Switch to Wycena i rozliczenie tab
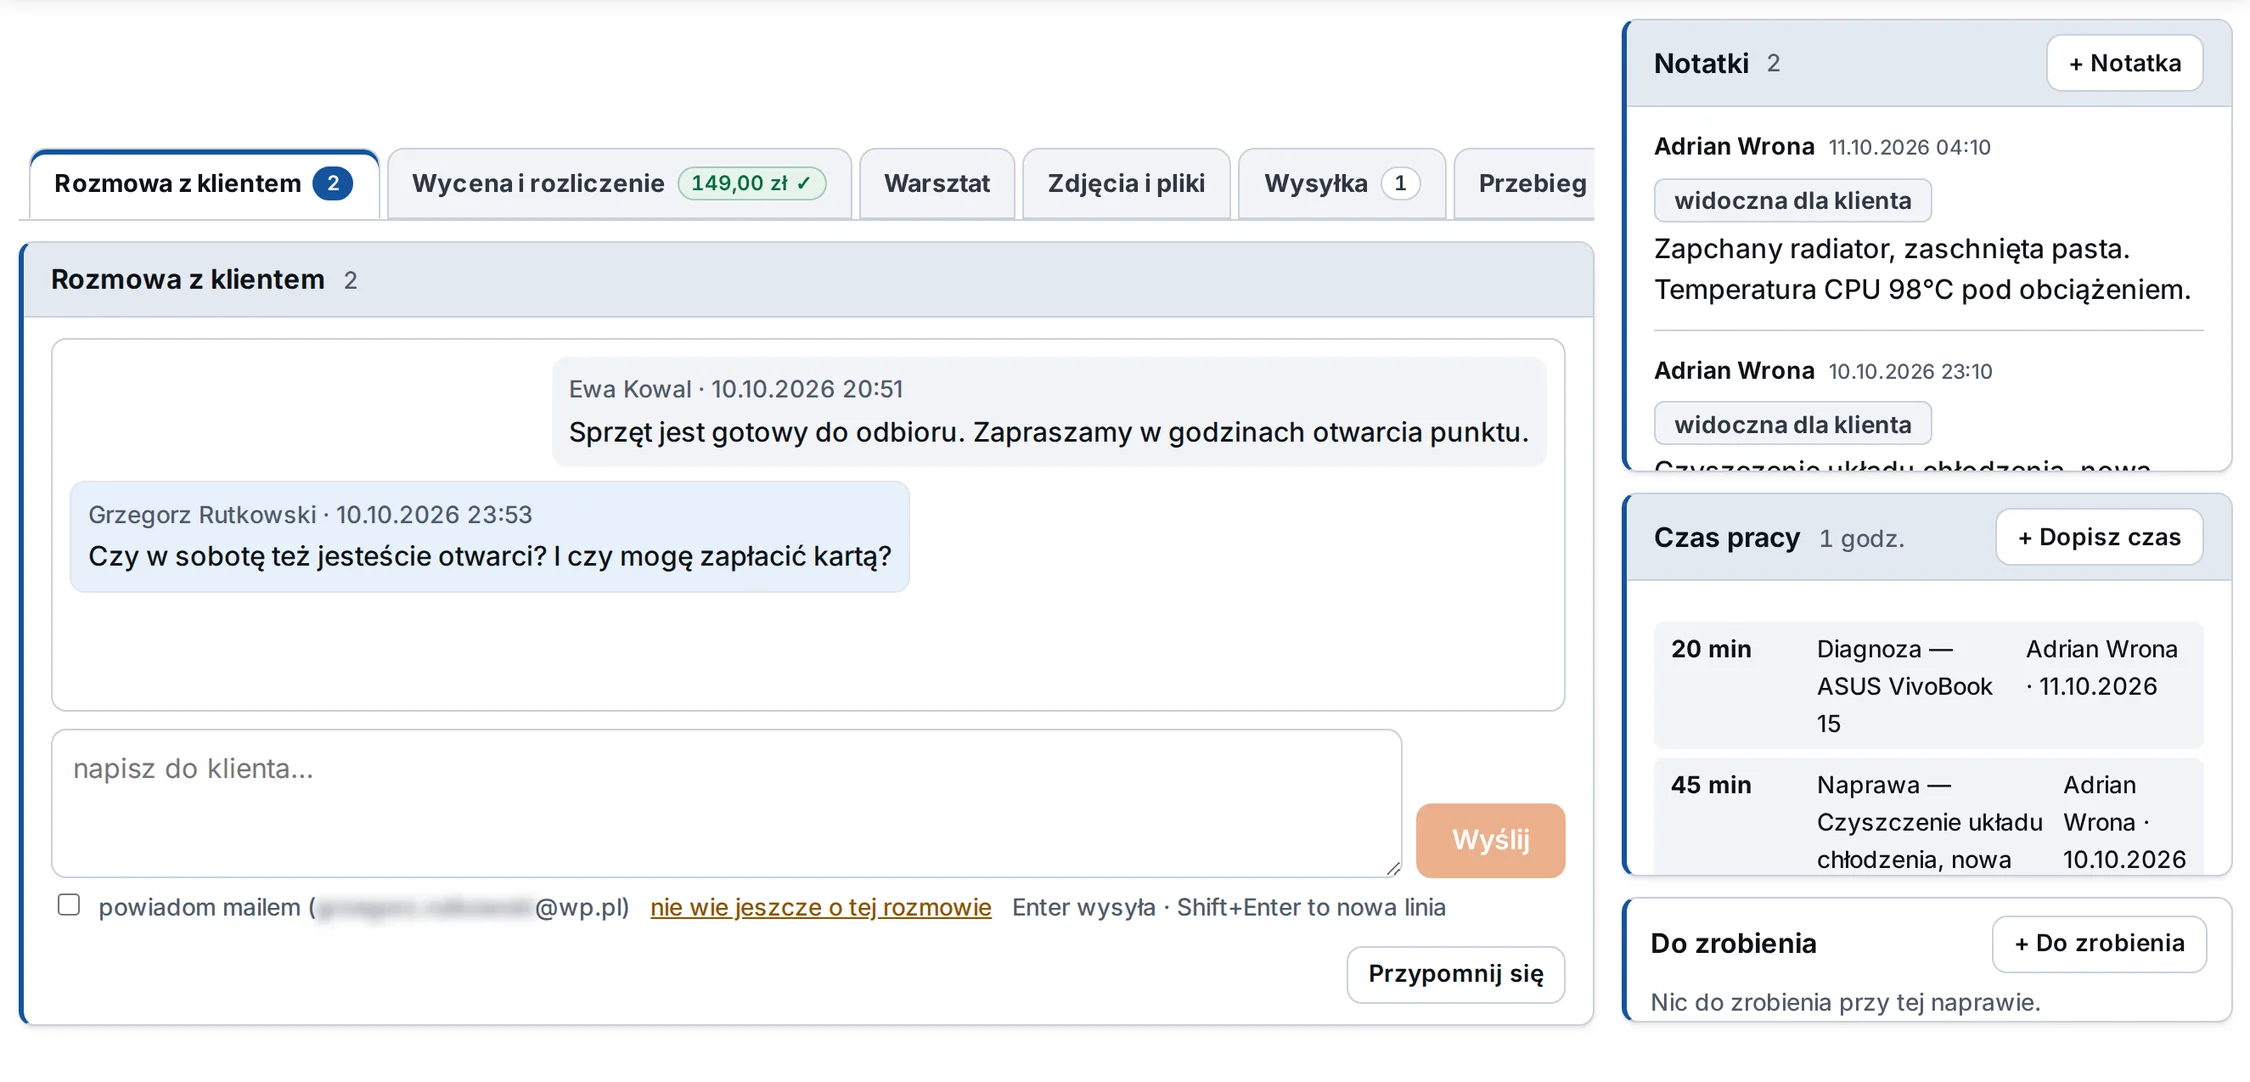Viewport: 2250px width, 1082px height. 619,184
